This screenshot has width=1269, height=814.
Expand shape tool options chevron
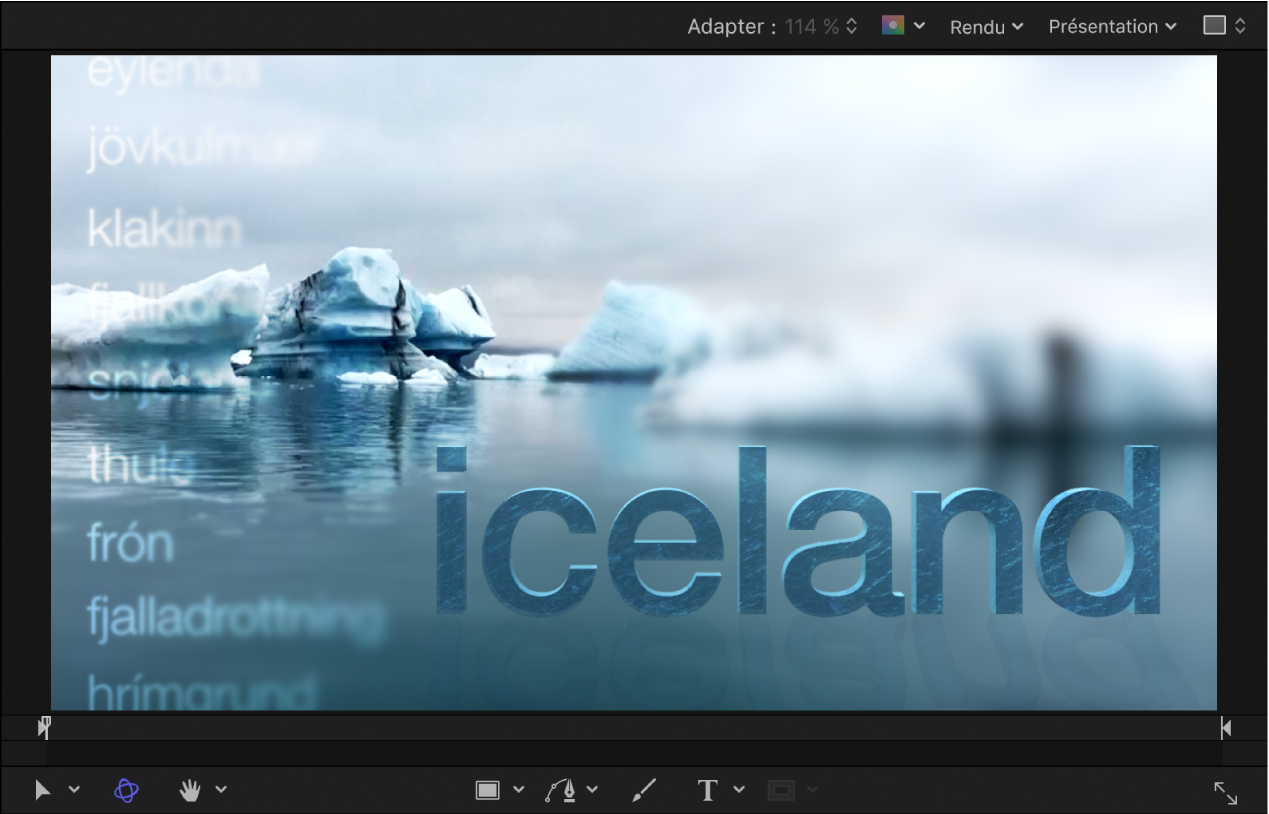click(x=518, y=790)
